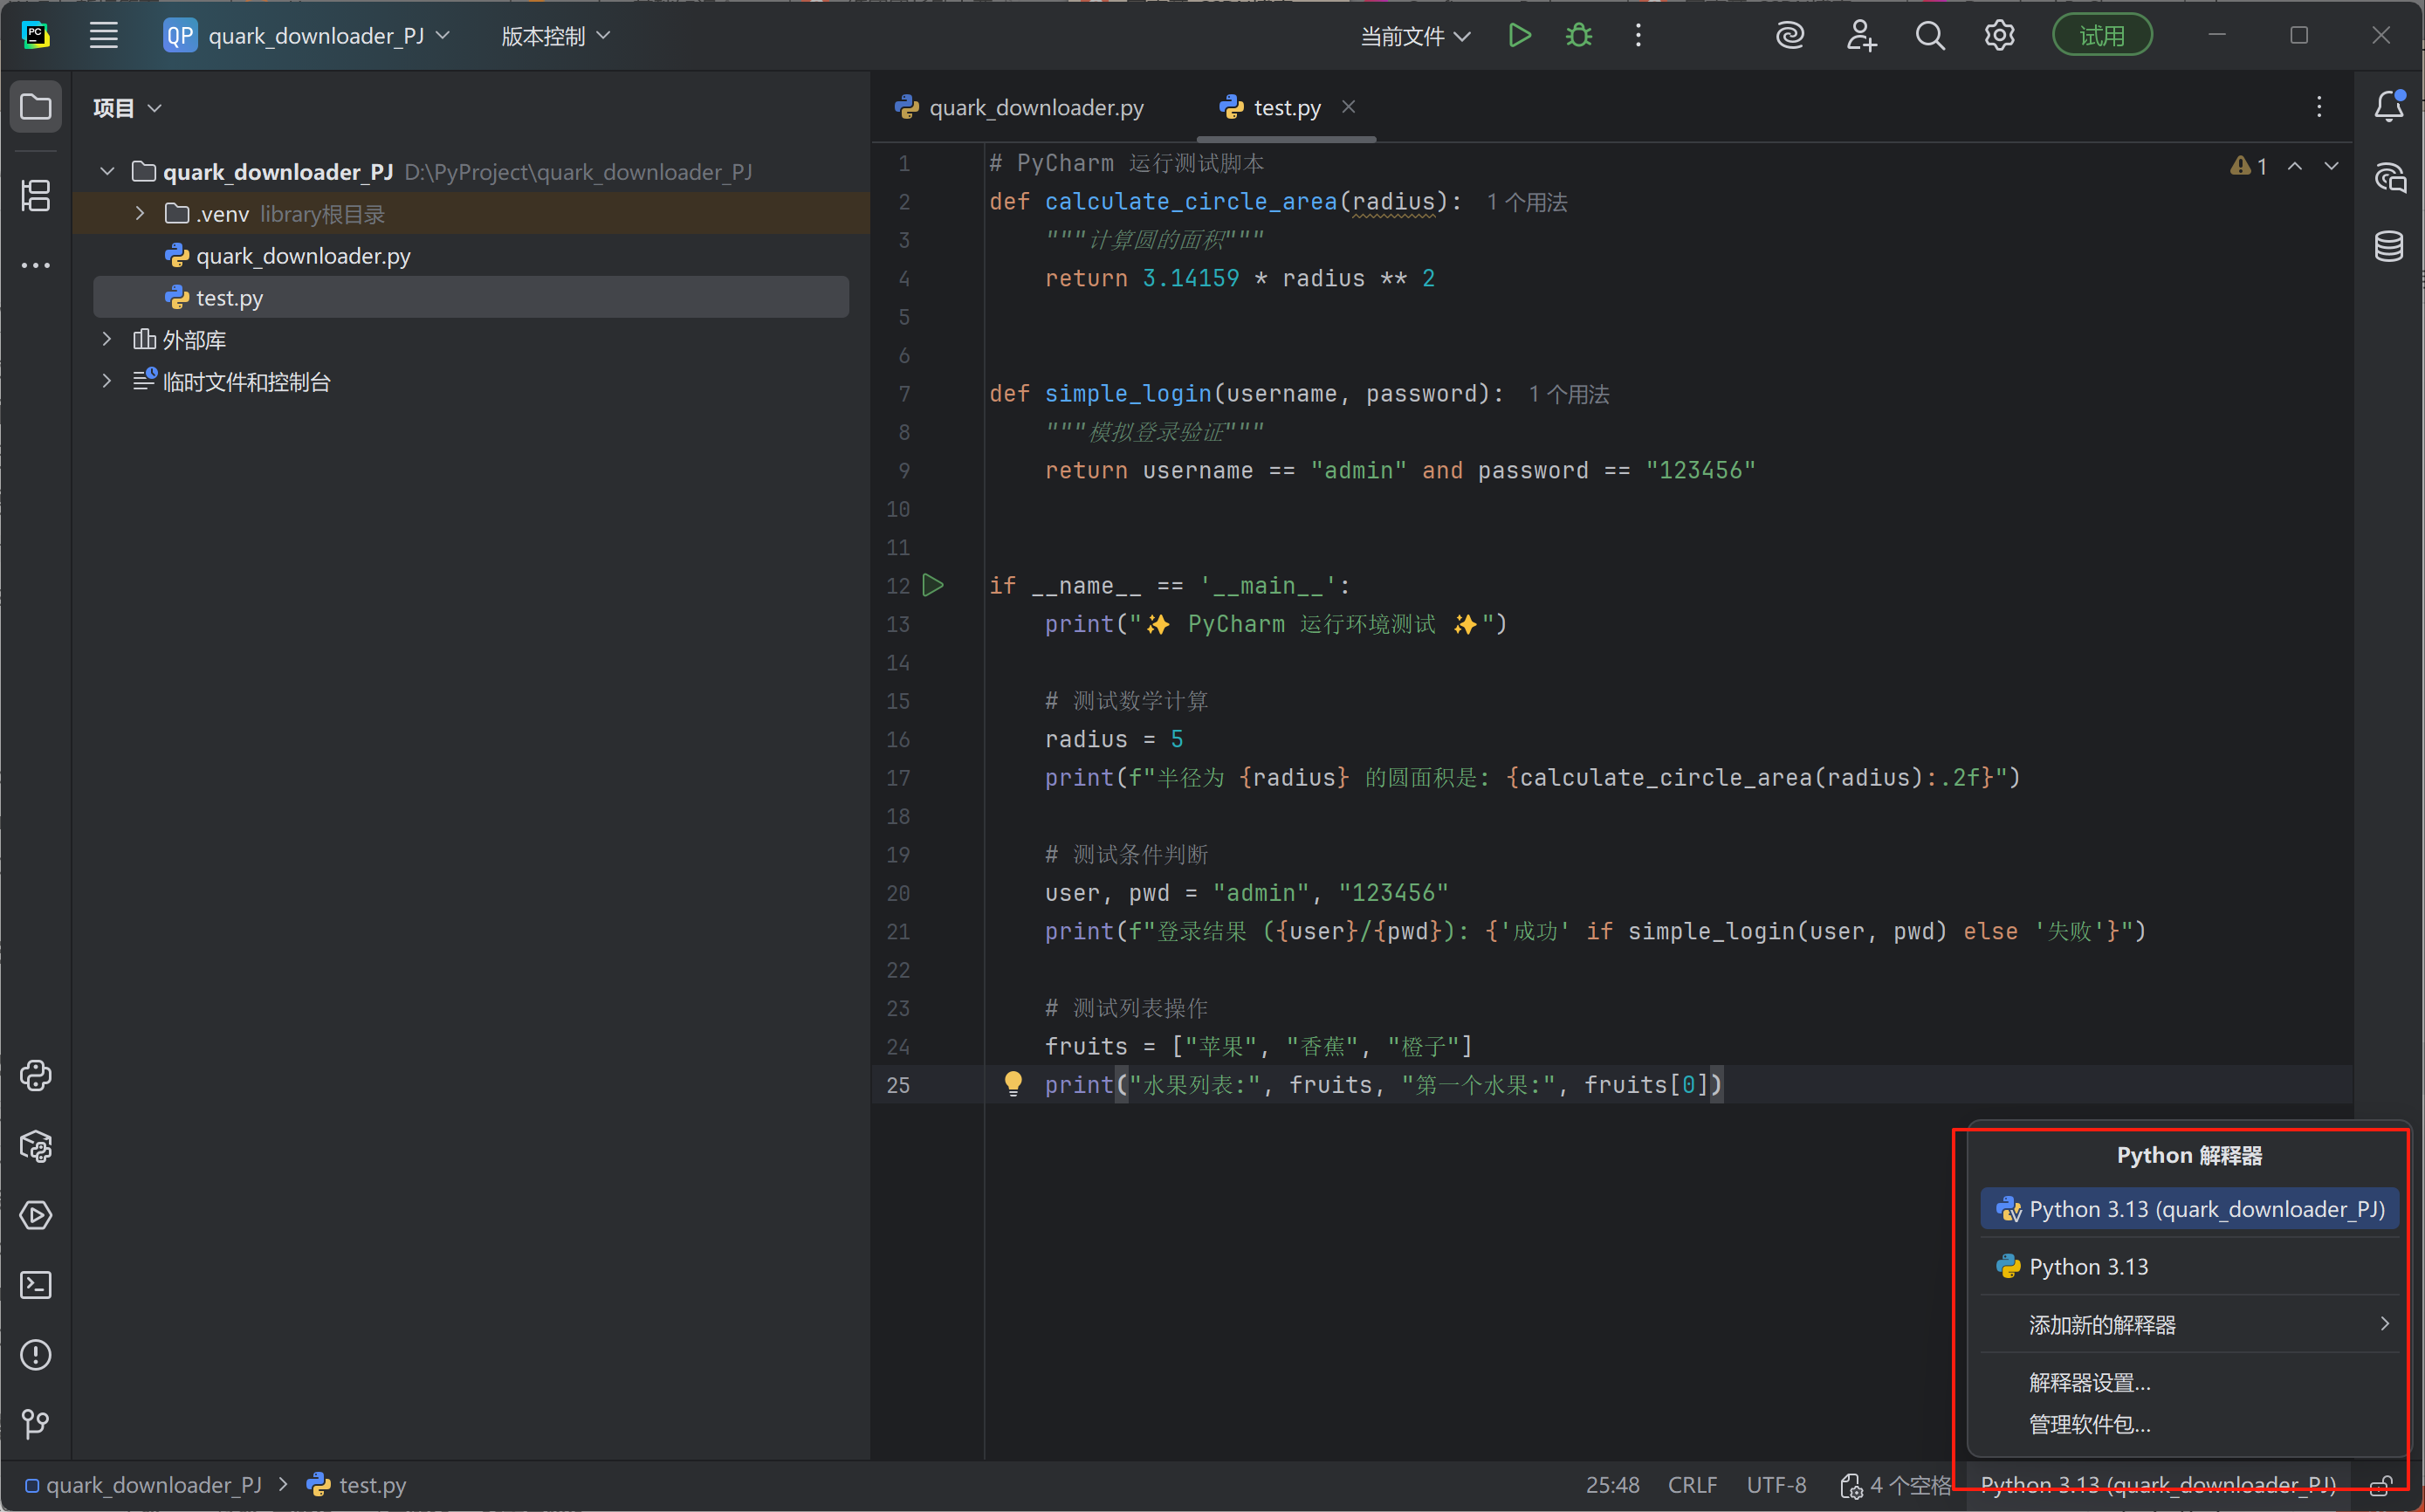
Task: Open settings via the gear icon
Action: tap(2000, 35)
